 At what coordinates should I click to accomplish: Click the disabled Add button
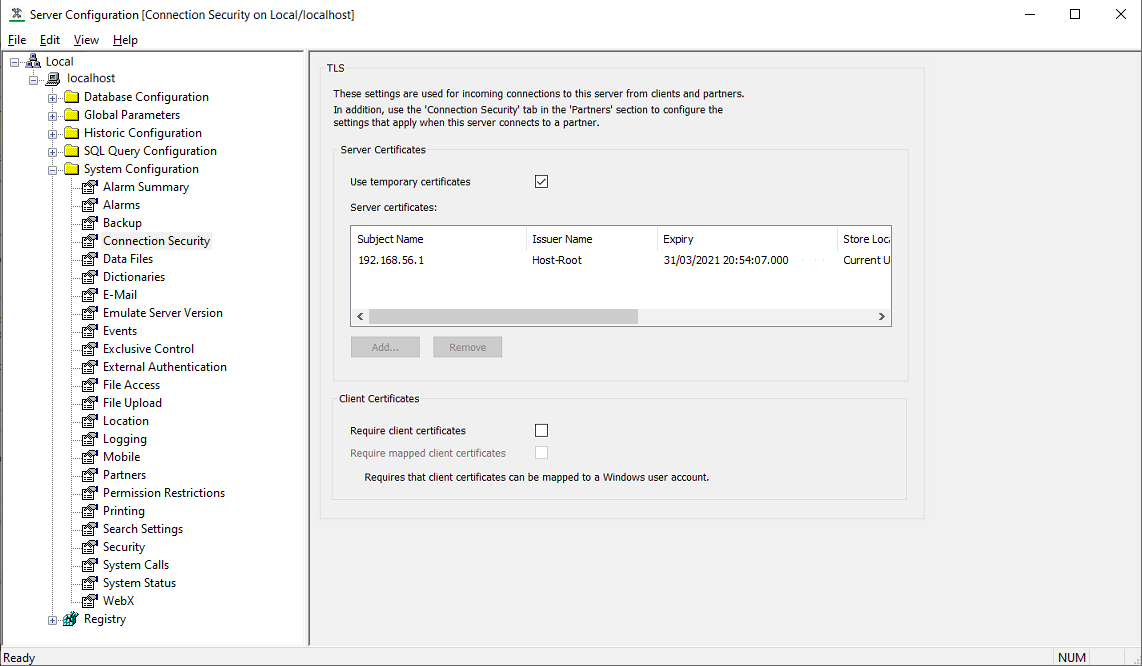385,346
